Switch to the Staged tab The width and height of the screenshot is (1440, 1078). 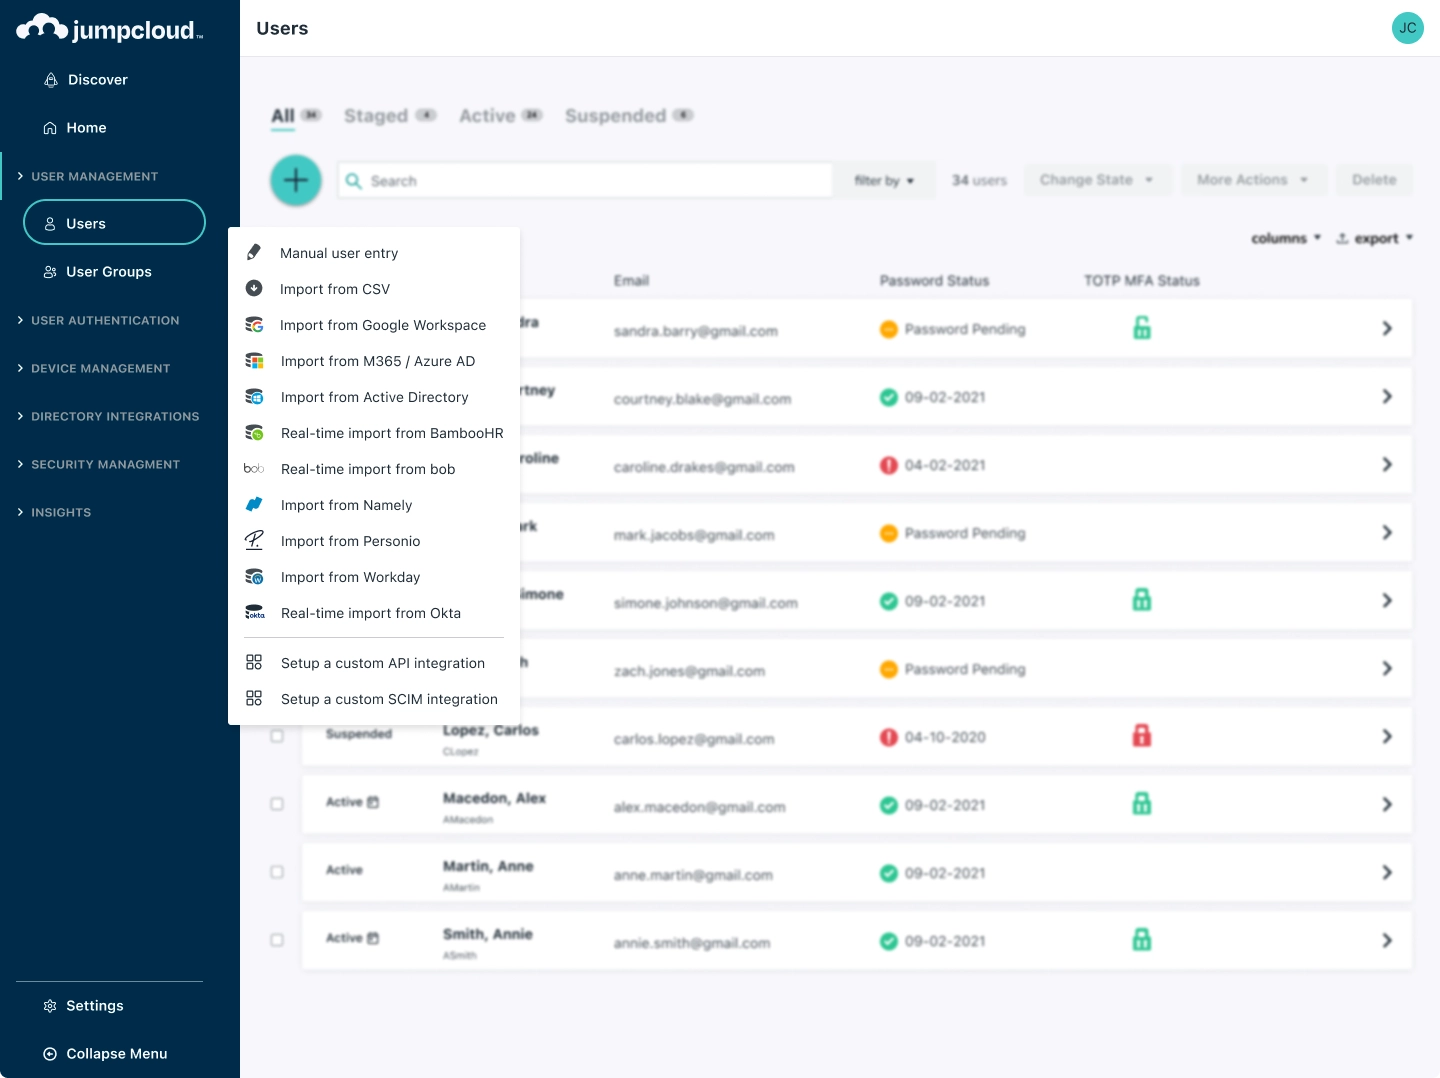pos(377,115)
